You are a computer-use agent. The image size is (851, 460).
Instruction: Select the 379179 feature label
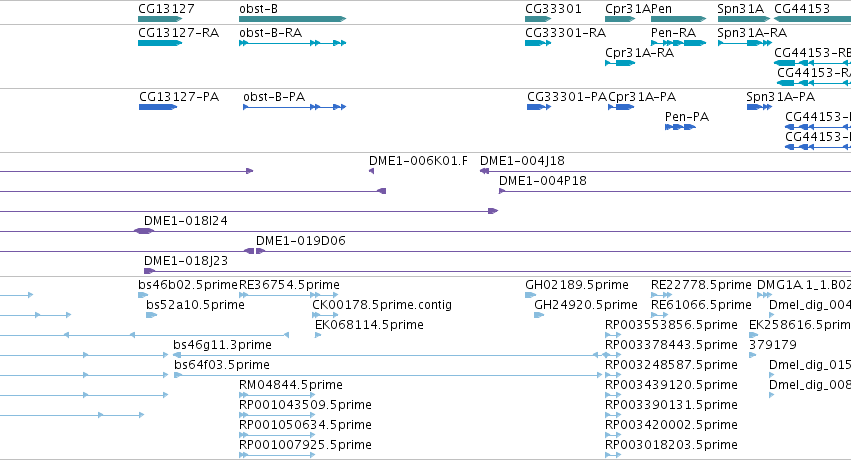773,345
